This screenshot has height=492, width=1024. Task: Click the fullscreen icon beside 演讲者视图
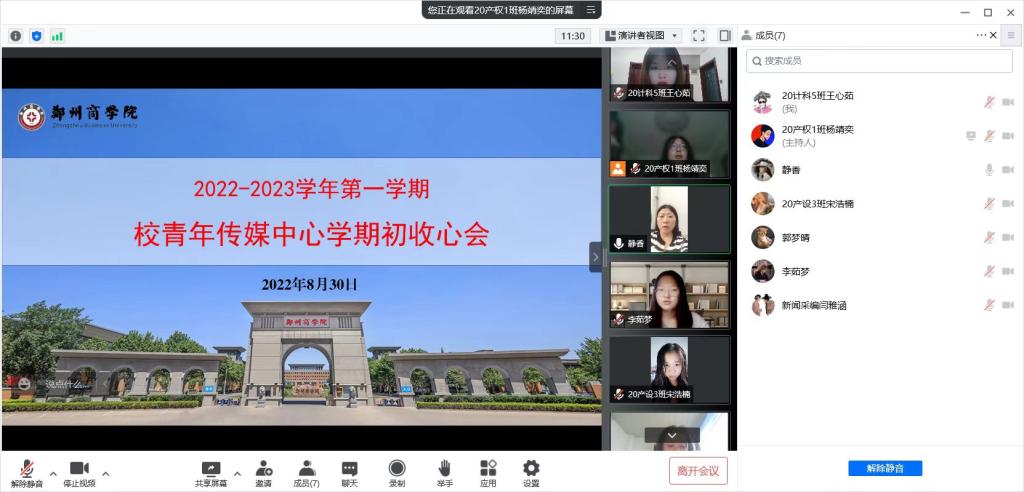[x=699, y=35]
